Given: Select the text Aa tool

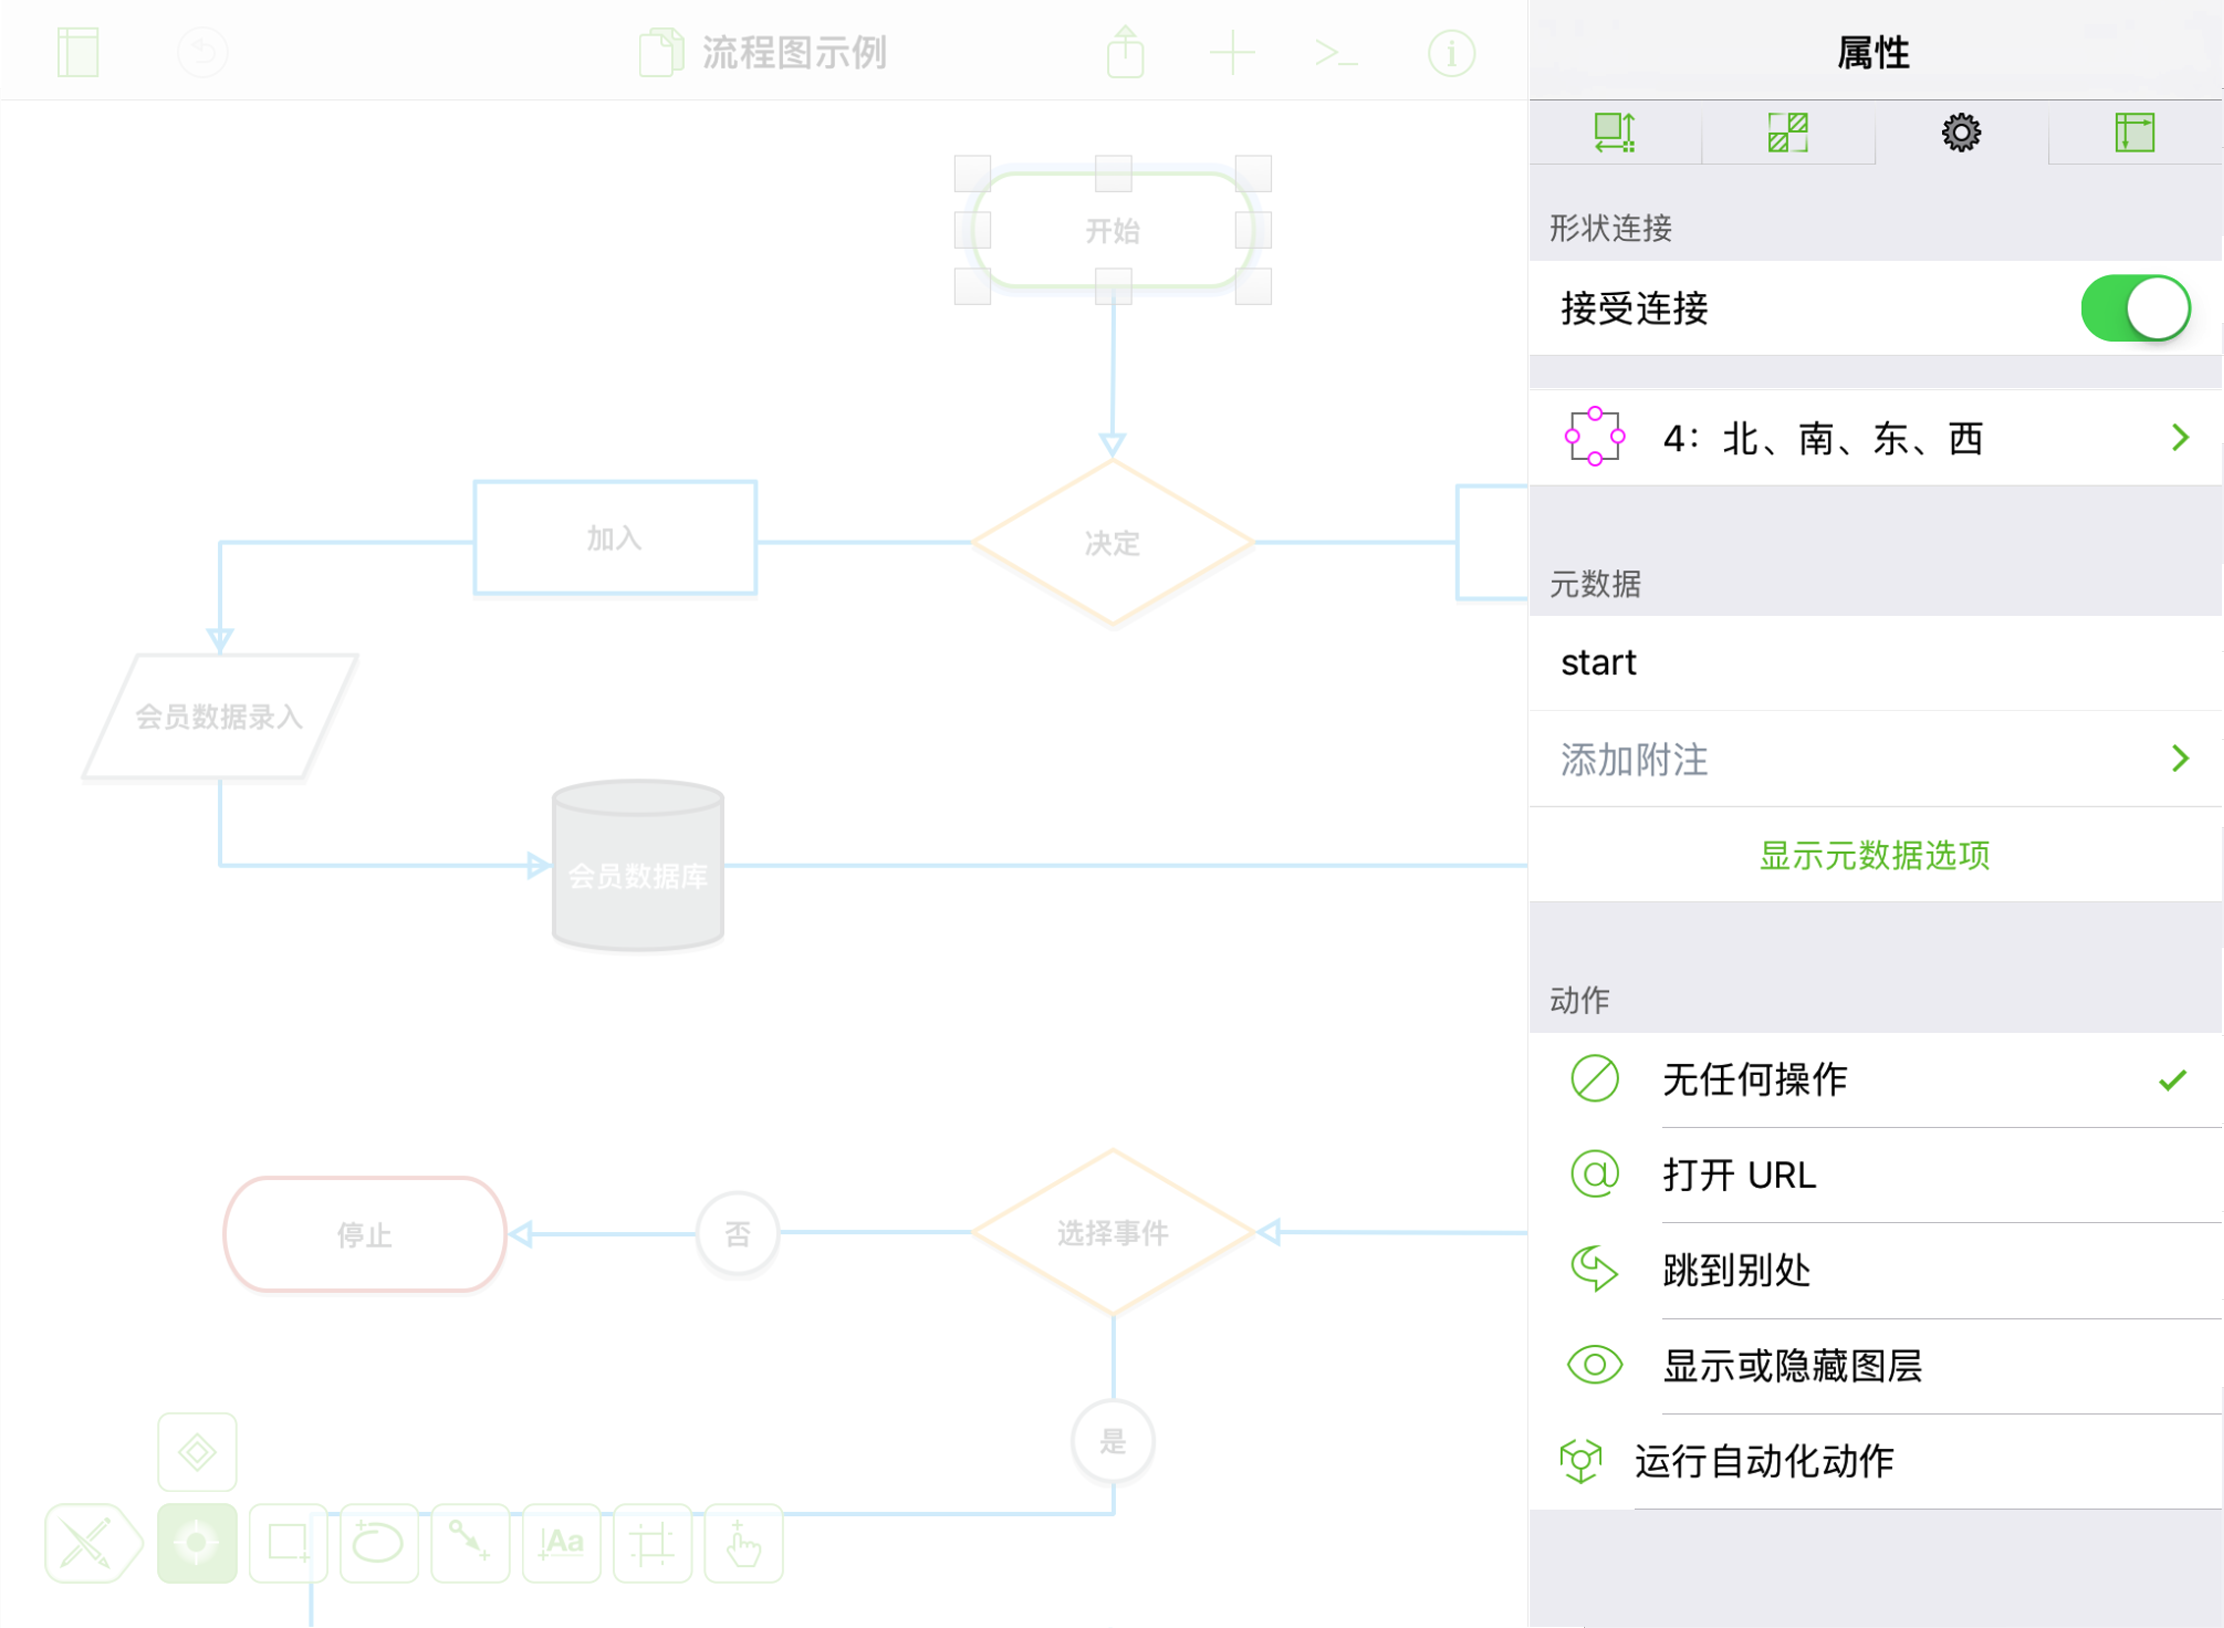Looking at the screenshot, I should click(561, 1543).
